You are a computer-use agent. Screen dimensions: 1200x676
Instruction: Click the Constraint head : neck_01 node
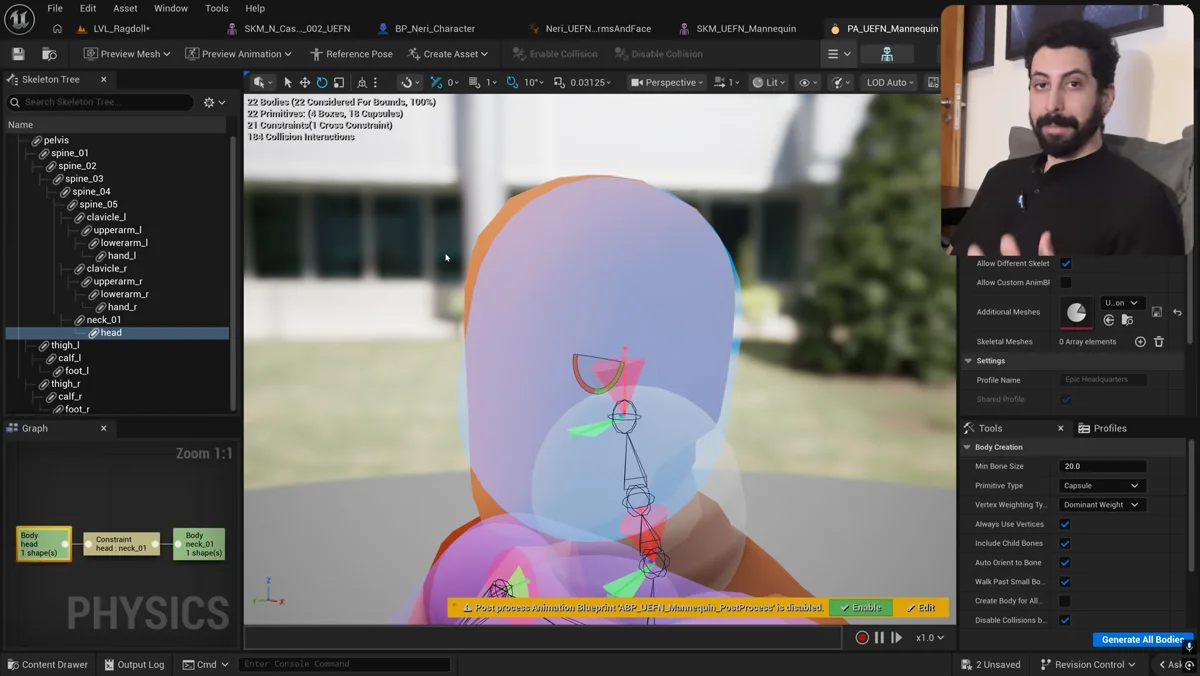[122, 544]
